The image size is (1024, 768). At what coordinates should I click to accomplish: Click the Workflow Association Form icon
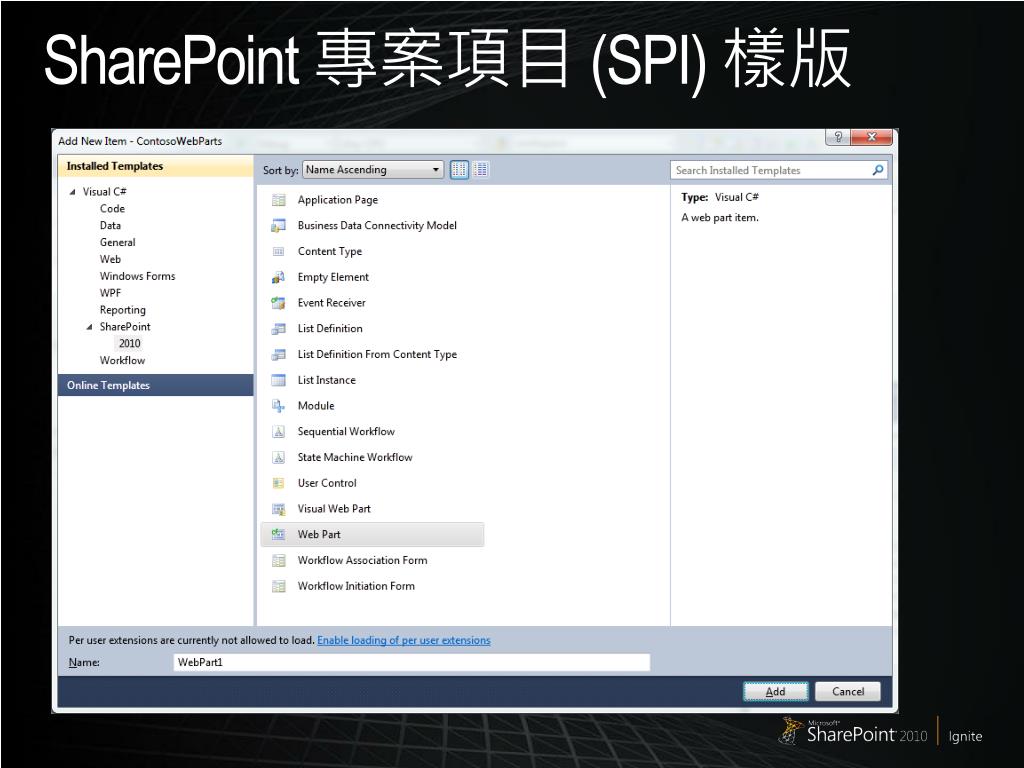[x=279, y=560]
